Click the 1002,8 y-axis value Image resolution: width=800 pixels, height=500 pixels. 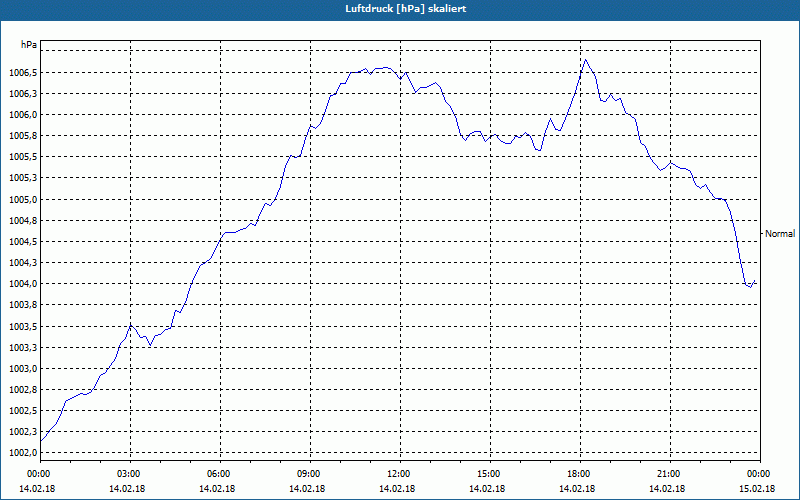[x=23, y=390]
